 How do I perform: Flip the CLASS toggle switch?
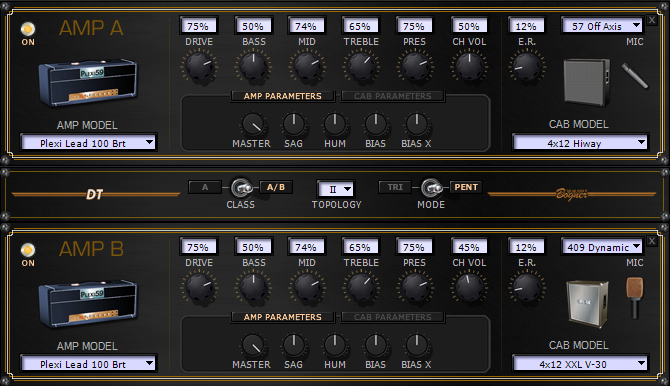pos(241,188)
